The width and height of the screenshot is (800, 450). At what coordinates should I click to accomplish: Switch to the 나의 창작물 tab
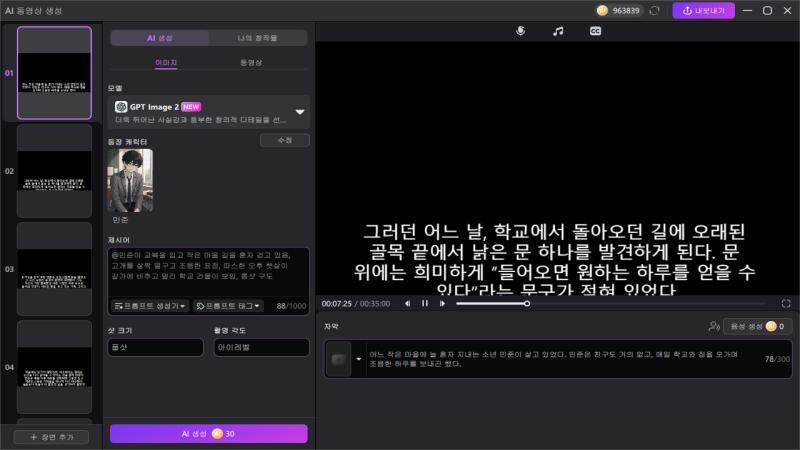[258, 38]
